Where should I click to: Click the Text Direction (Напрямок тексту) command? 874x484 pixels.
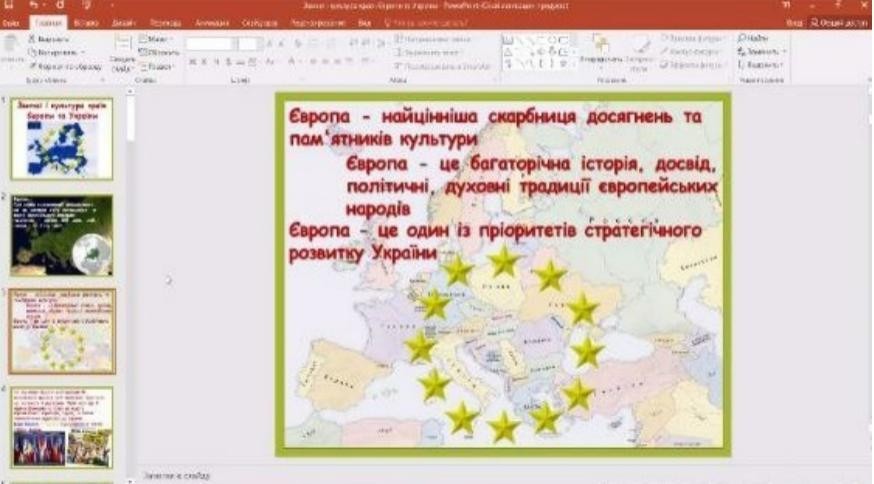(x=433, y=39)
